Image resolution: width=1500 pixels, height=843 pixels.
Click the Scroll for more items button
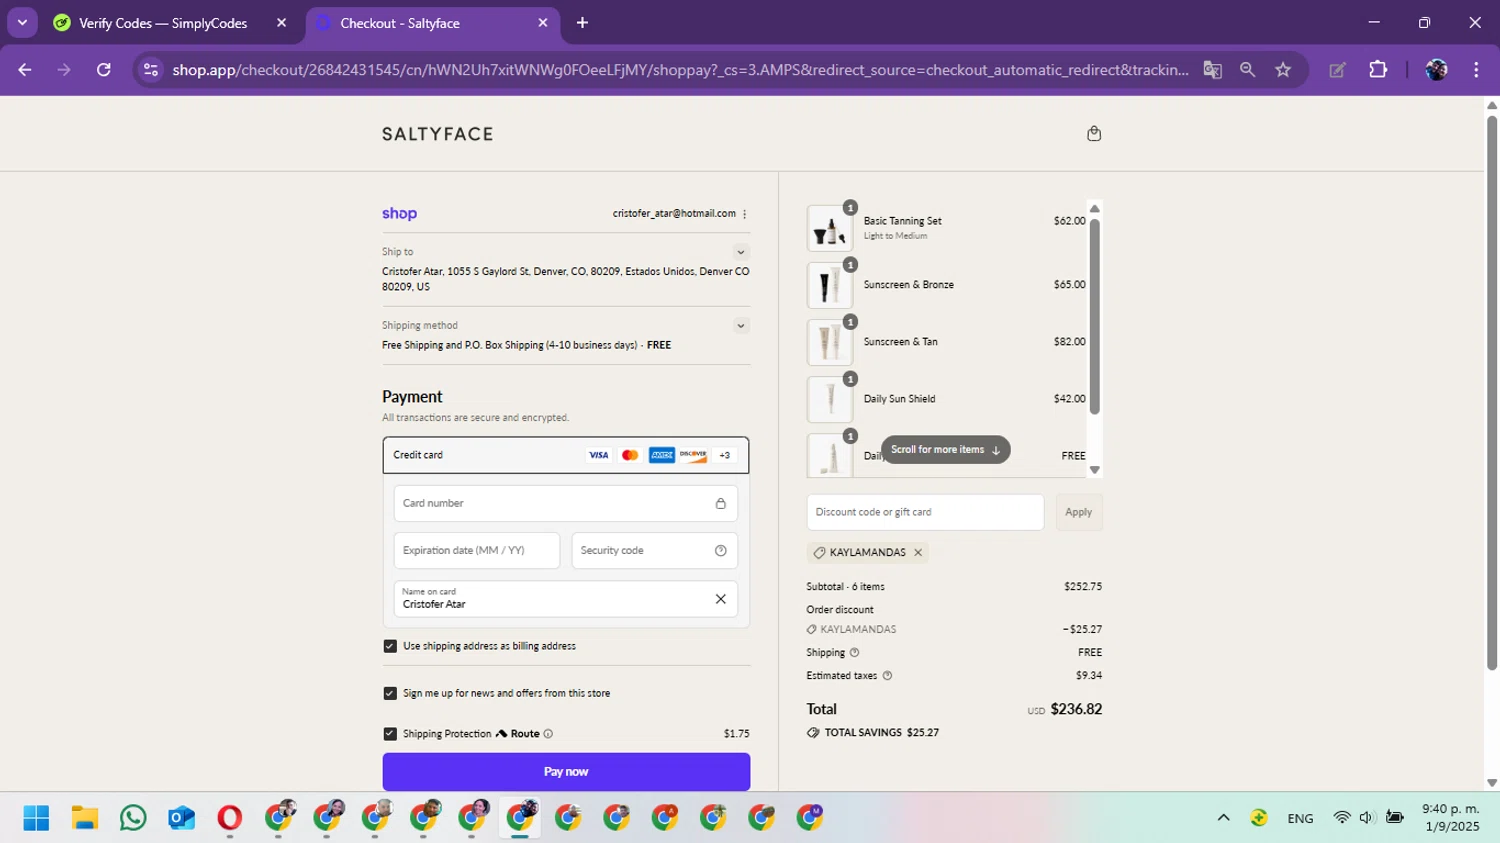(945, 450)
